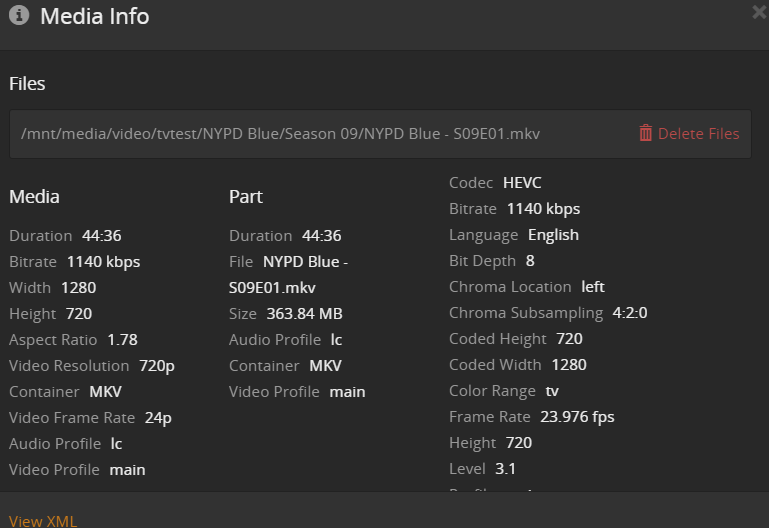Viewport: 769px width, 528px height.
Task: Click the English language value
Action: [553, 235]
